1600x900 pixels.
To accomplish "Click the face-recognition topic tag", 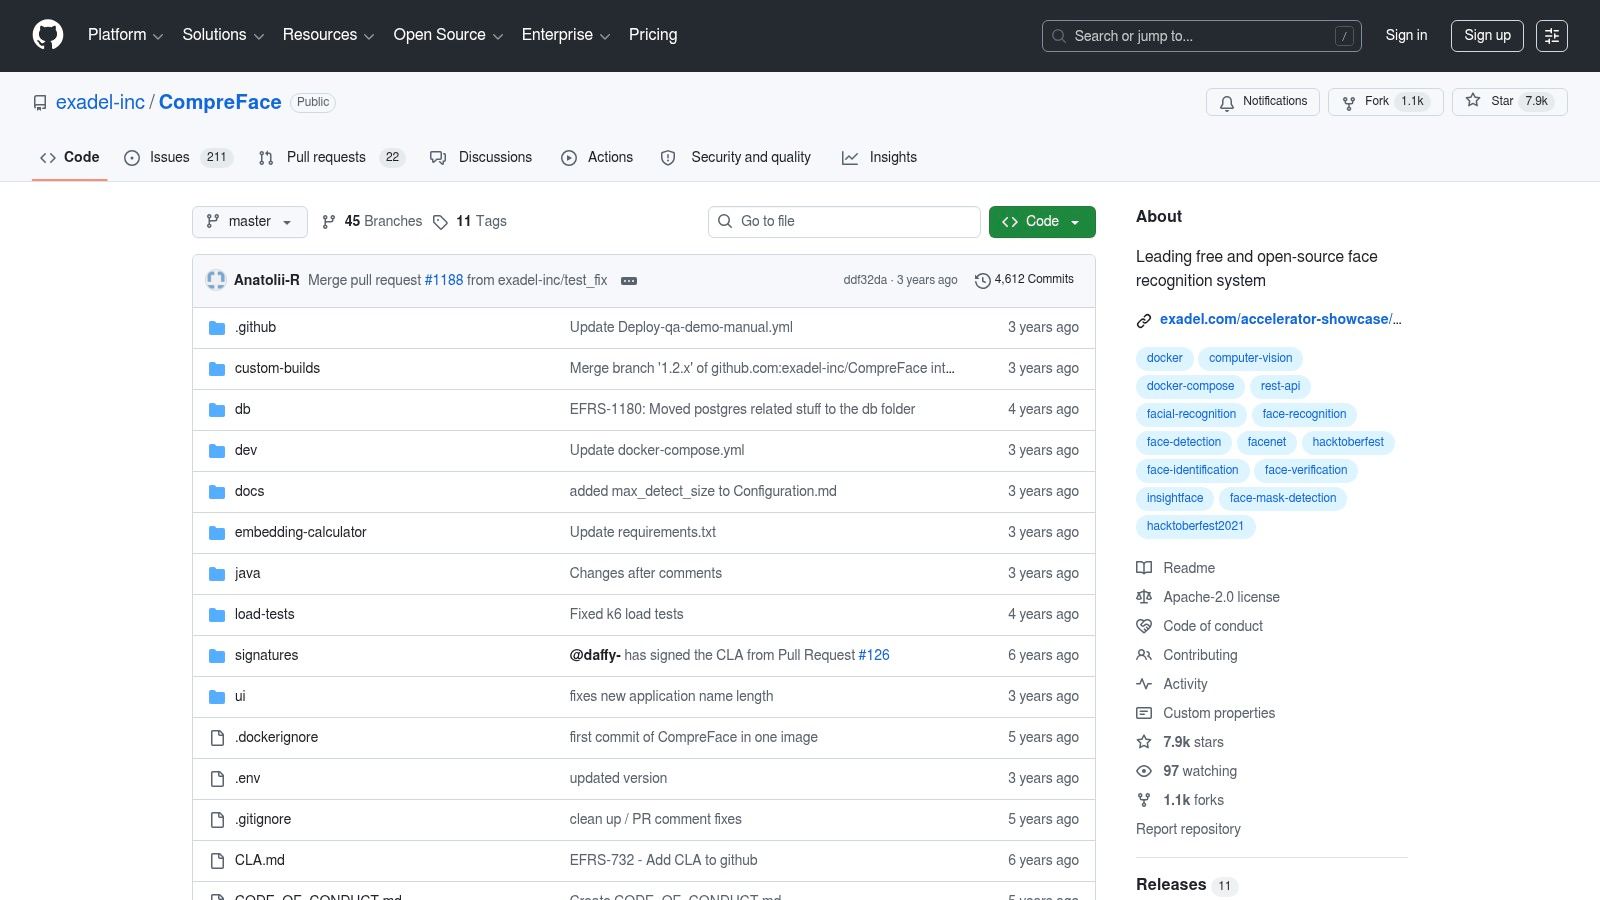I will coord(1304,414).
